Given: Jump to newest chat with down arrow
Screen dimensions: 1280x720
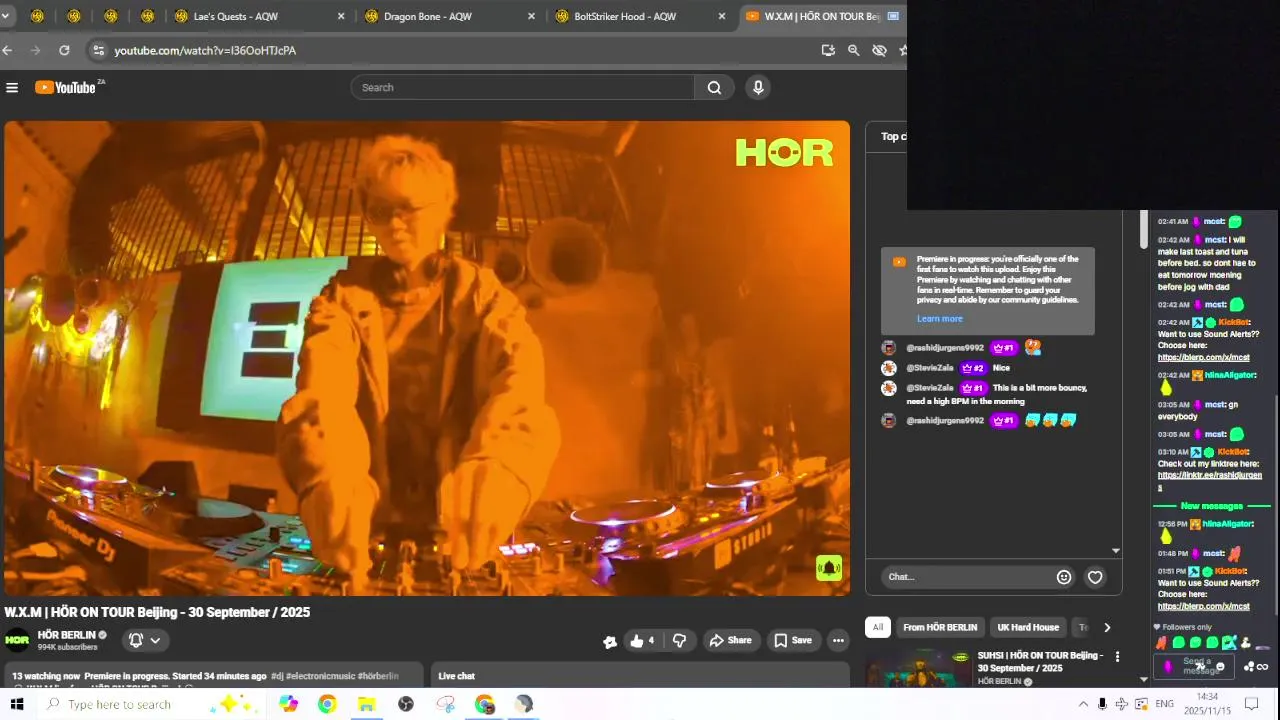Looking at the screenshot, I should [1116, 551].
